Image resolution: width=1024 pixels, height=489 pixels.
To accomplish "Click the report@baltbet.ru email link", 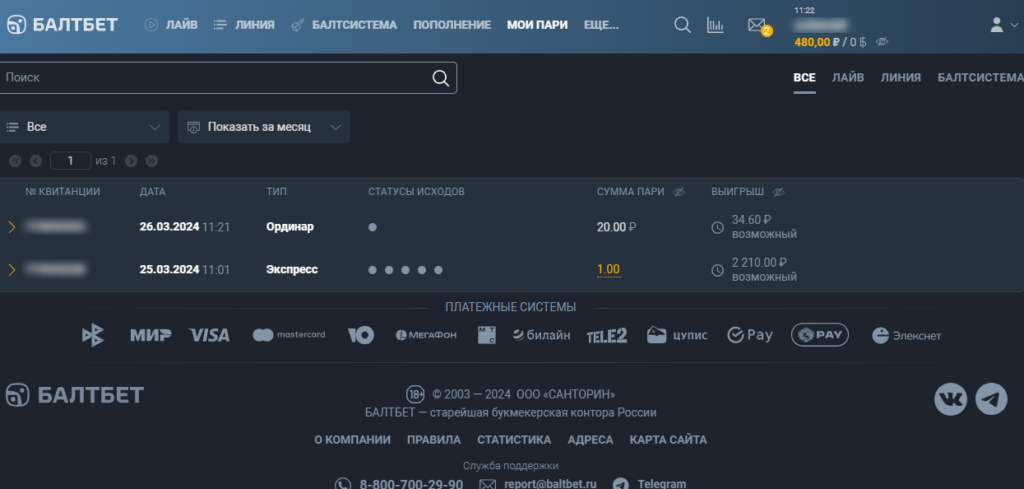I will click(551, 484).
